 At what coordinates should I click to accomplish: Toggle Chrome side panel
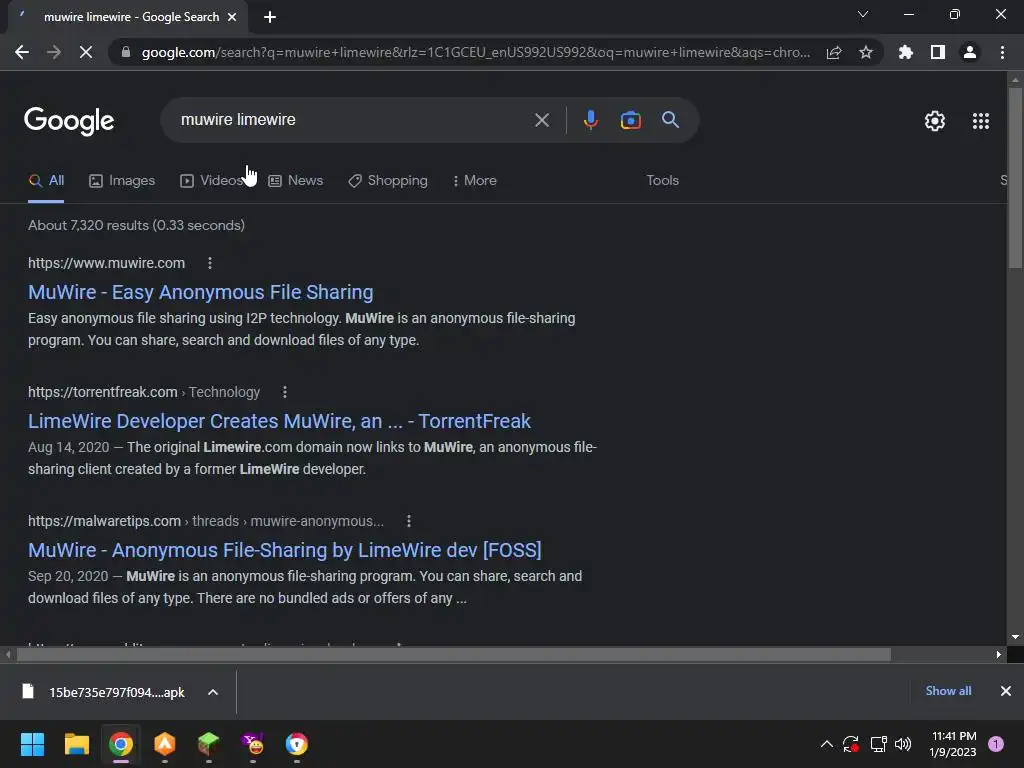tap(938, 52)
